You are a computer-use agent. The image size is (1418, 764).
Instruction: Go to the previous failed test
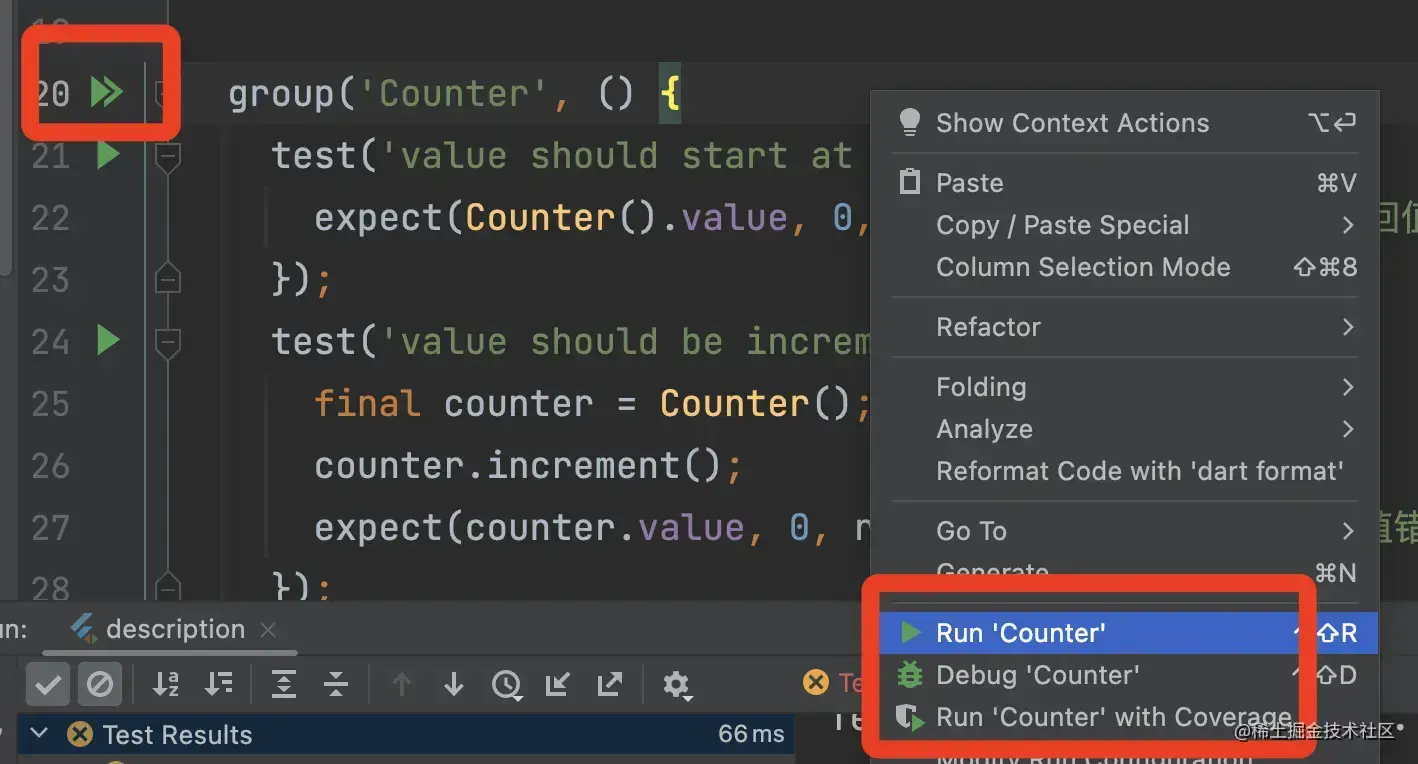(402, 685)
